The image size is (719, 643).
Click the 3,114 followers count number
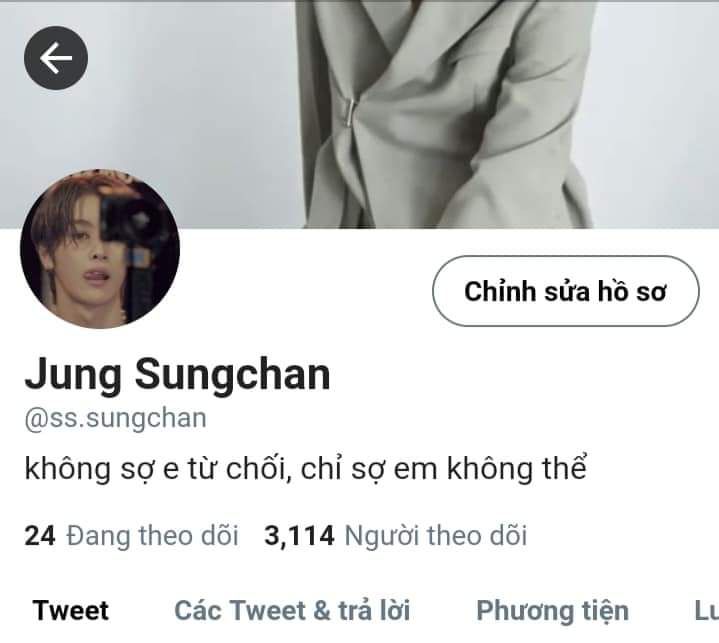(x=299, y=536)
